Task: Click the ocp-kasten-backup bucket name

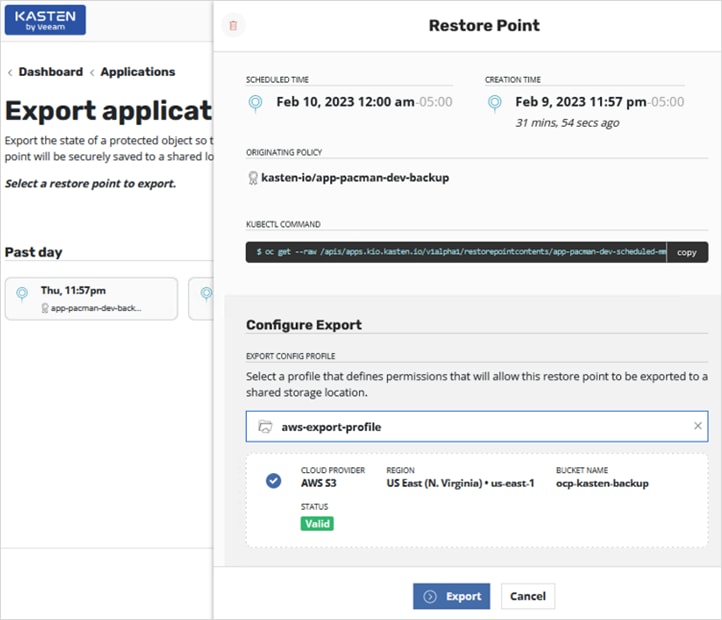Action: 602,483
